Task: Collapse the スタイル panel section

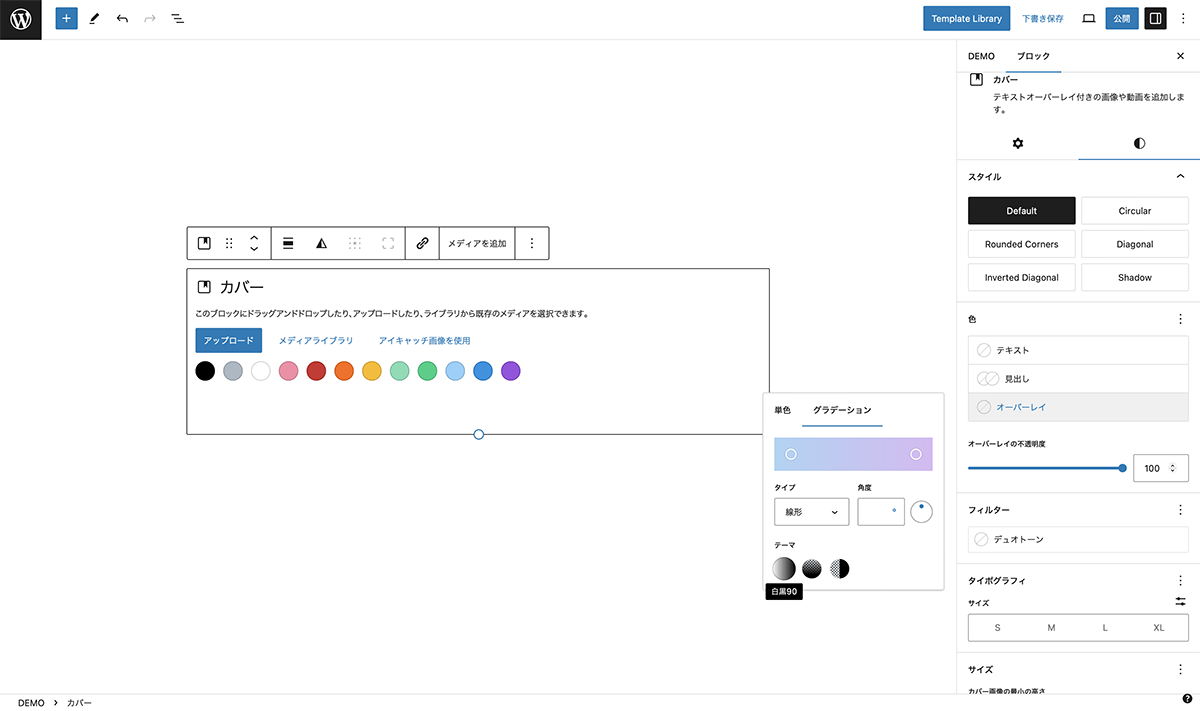Action: click(1180, 177)
